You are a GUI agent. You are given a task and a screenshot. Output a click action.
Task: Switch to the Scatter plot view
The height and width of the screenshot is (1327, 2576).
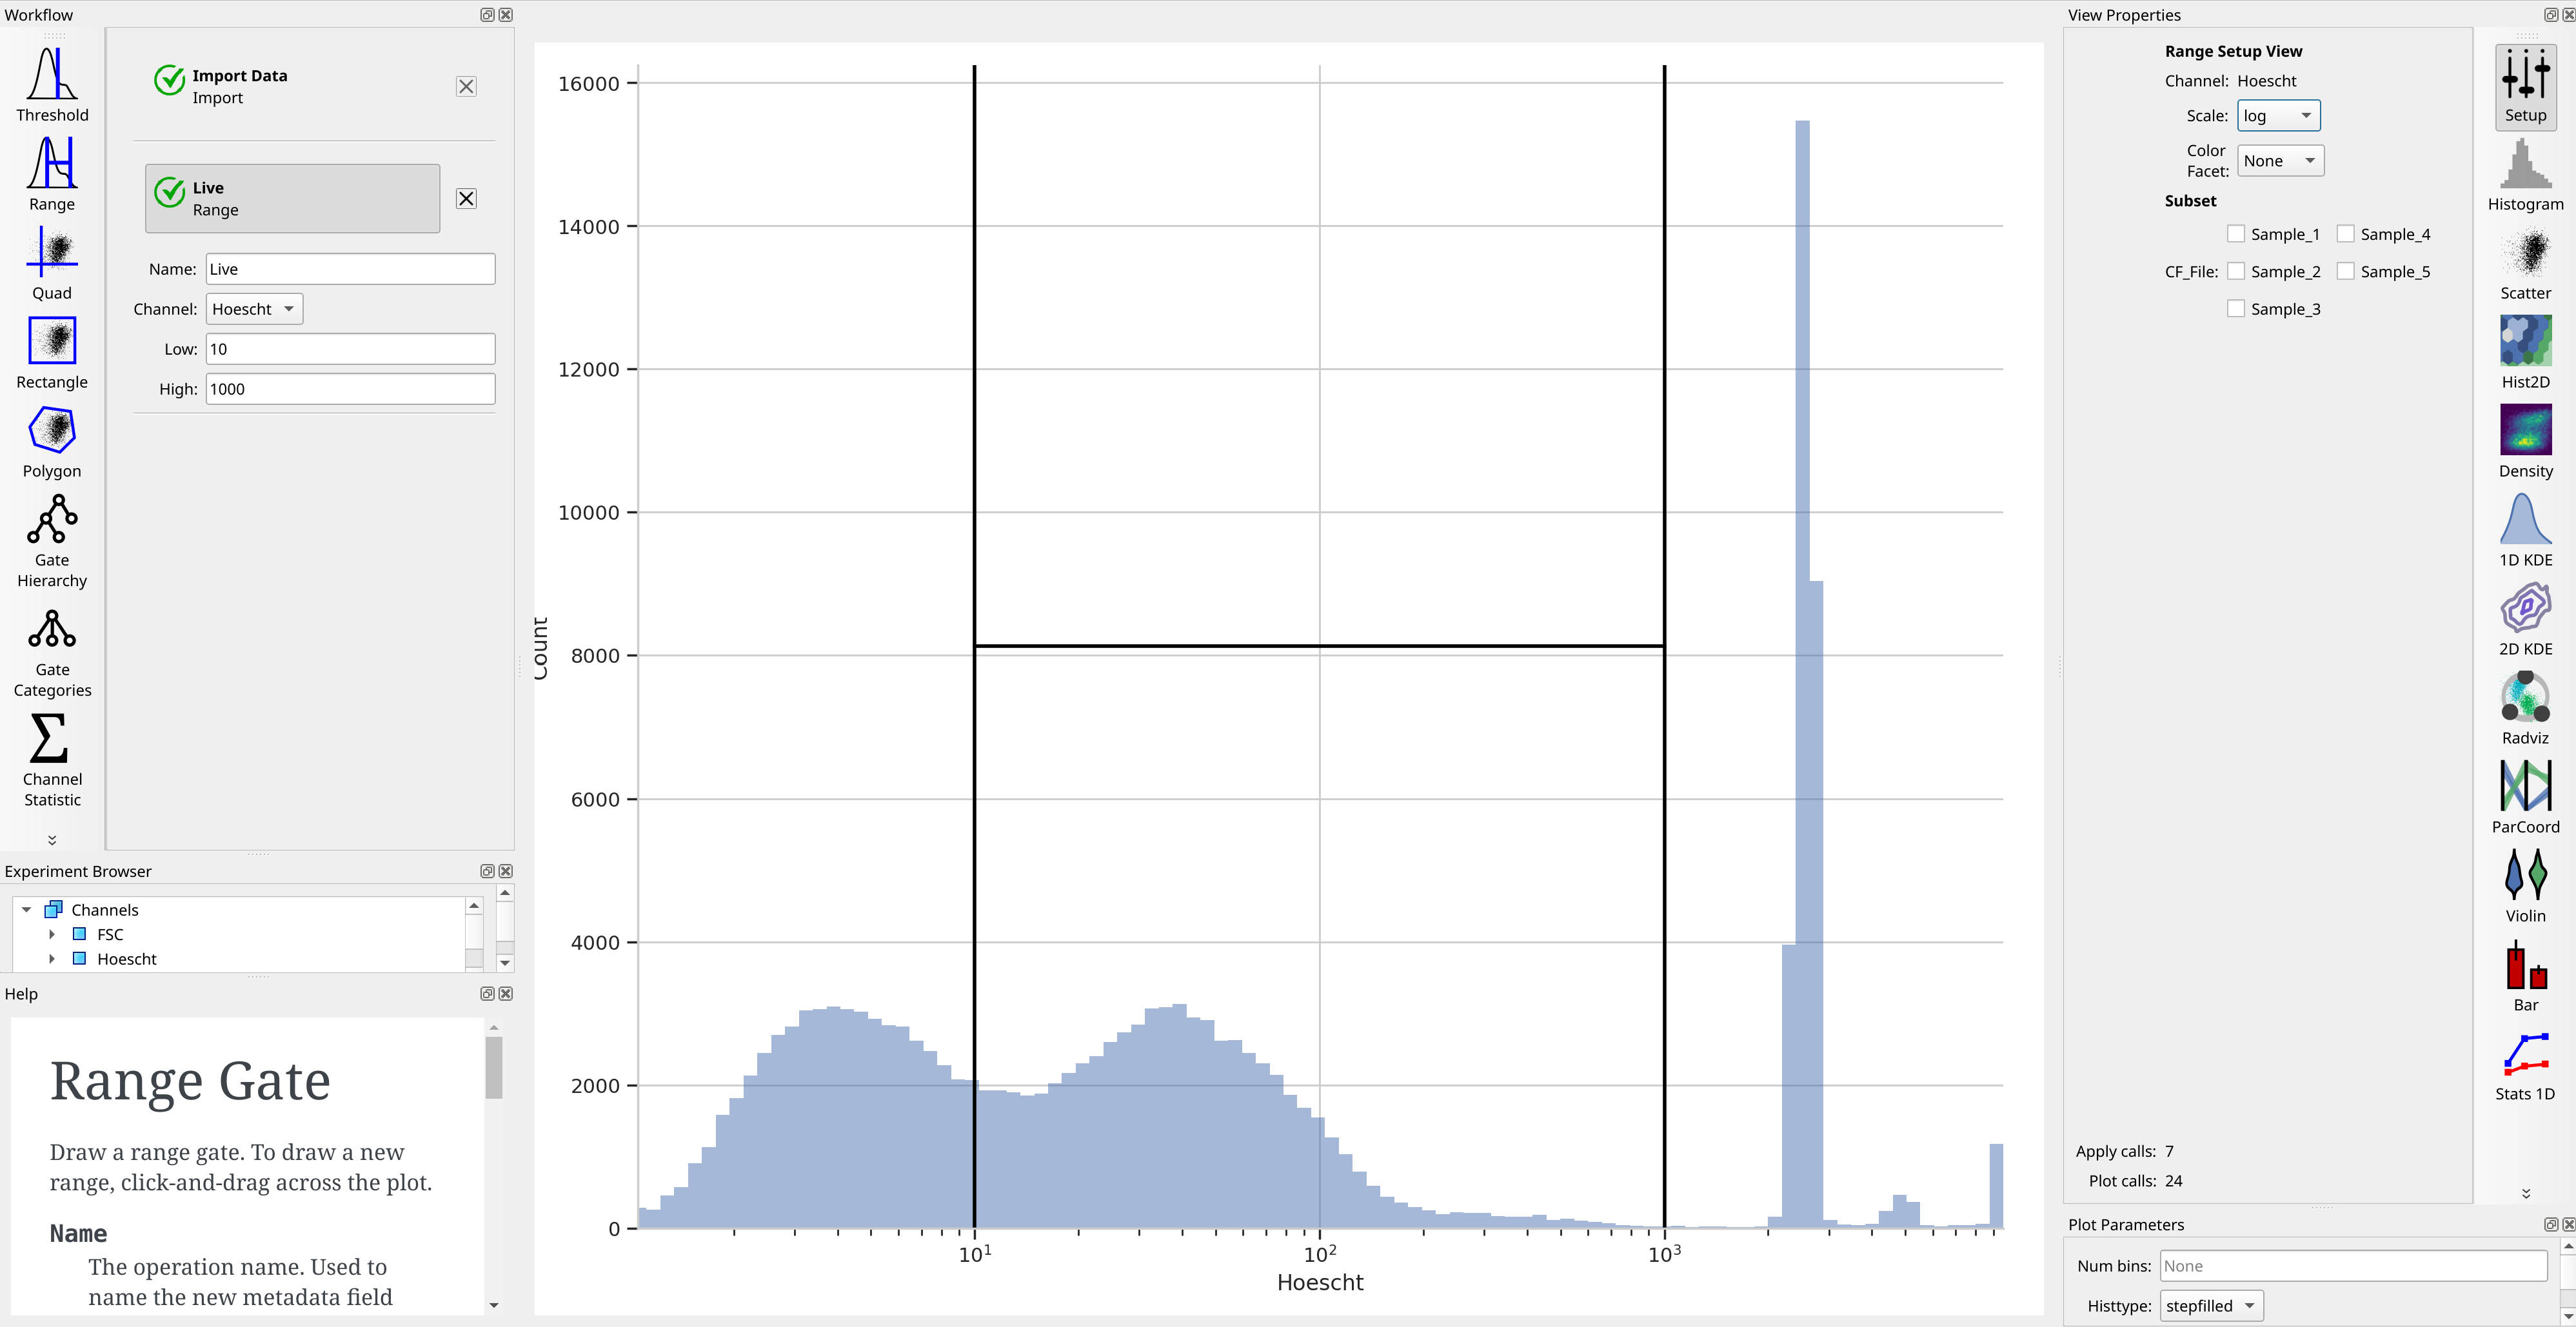[x=2525, y=263]
